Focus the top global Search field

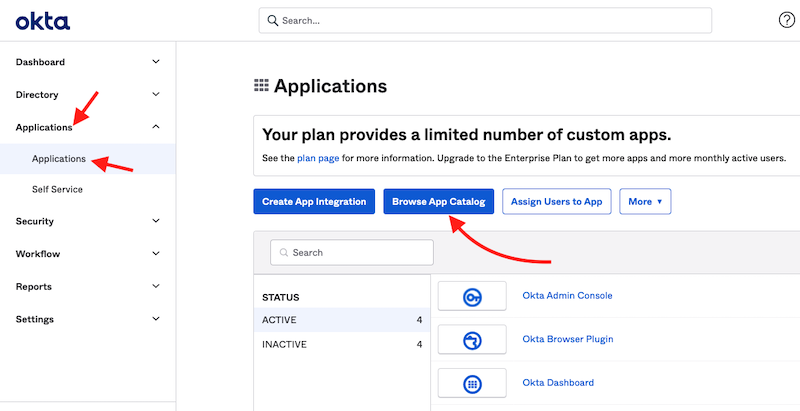(x=485, y=20)
